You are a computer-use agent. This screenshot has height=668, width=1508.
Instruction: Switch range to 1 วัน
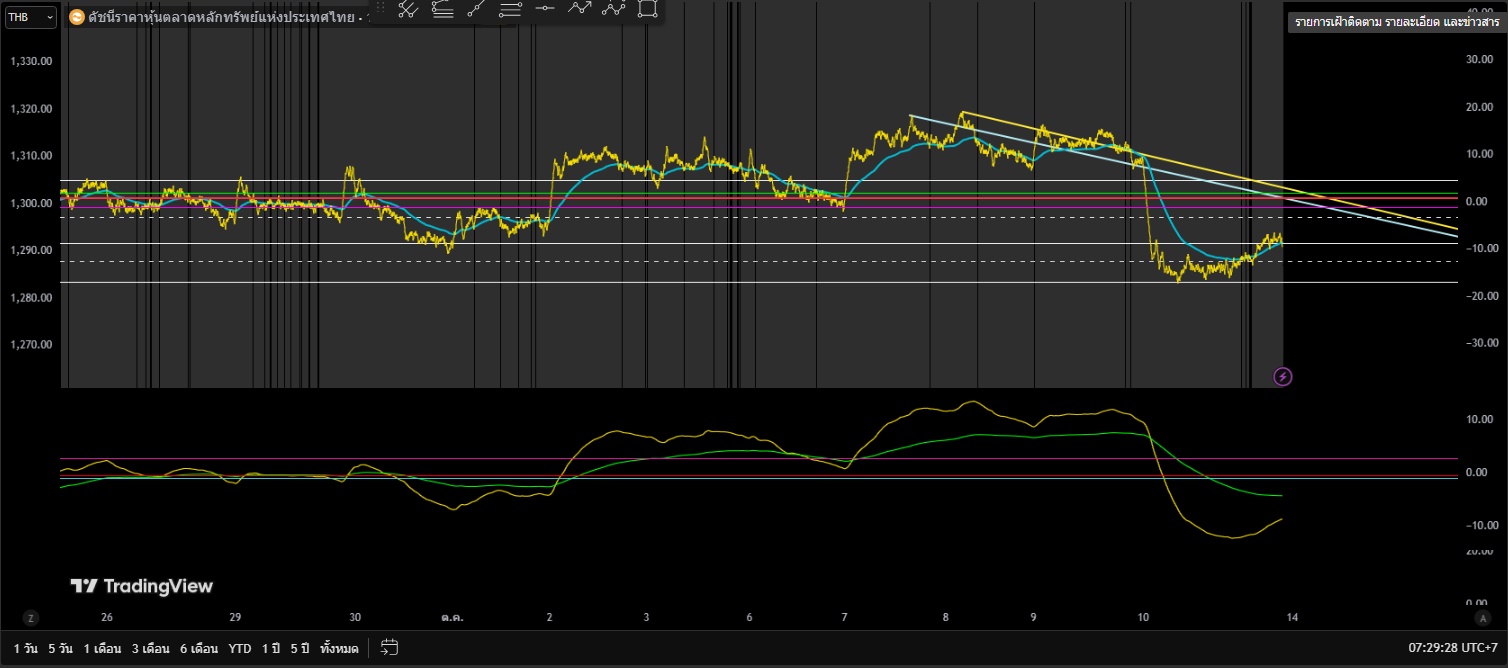point(27,648)
